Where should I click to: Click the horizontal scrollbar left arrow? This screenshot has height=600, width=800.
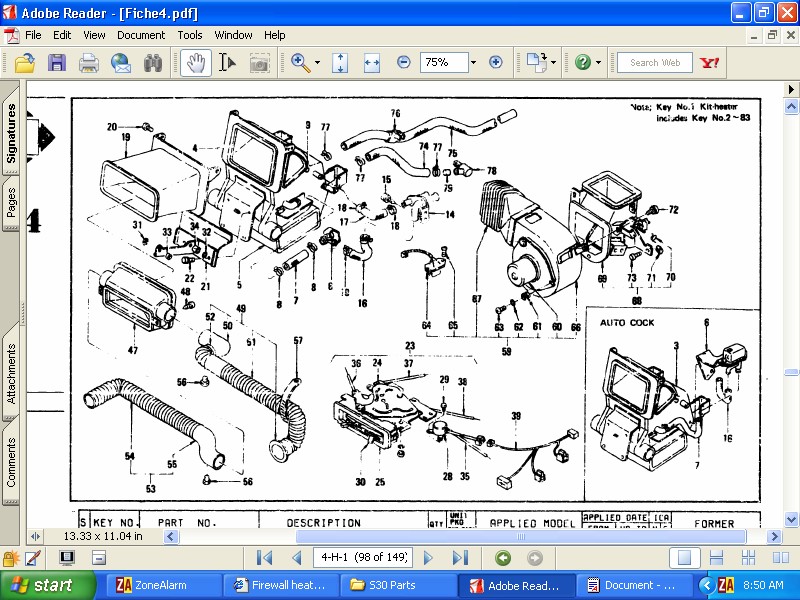pyautogui.click(x=171, y=536)
